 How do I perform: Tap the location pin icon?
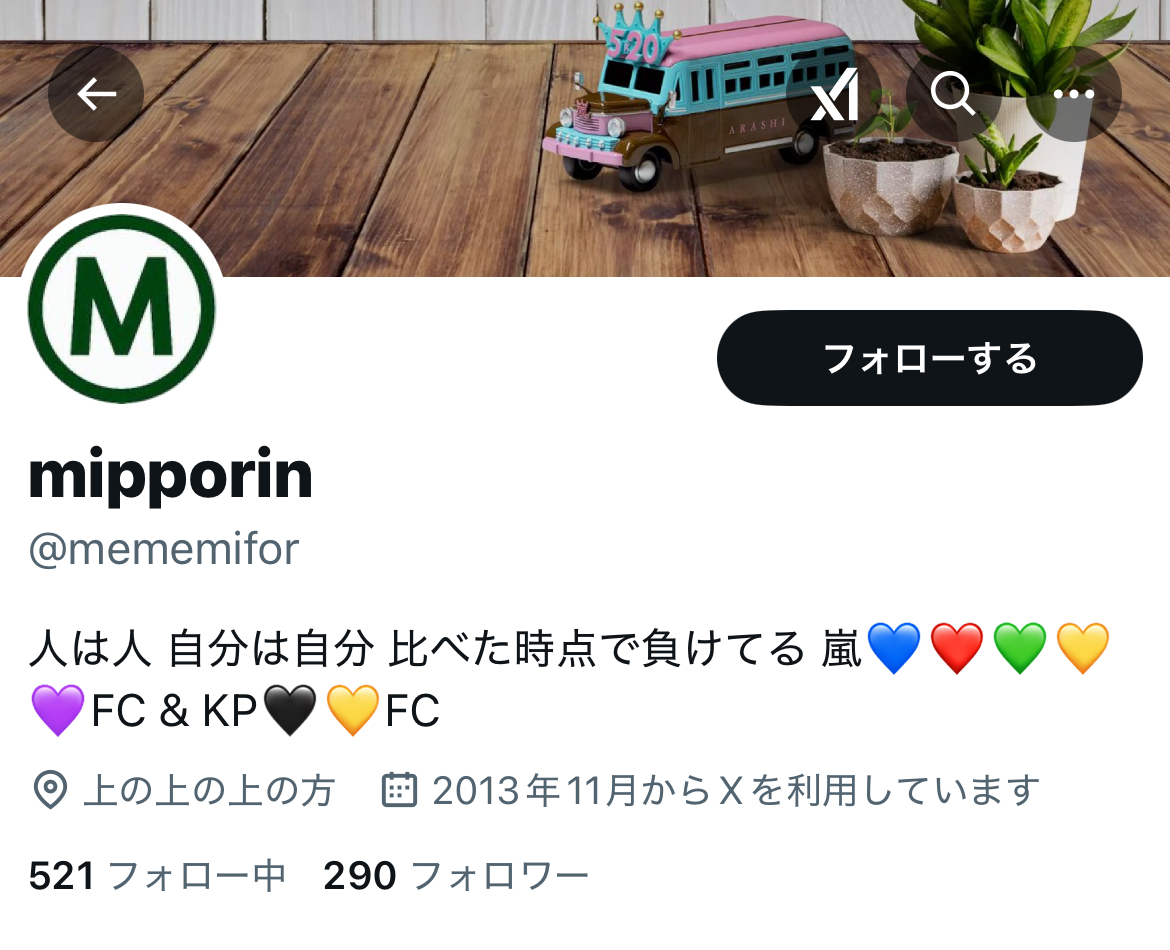(x=51, y=790)
